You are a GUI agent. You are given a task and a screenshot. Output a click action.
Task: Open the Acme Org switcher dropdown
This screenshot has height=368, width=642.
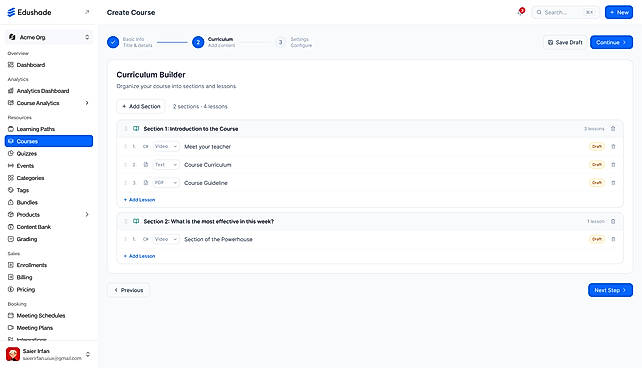point(49,37)
